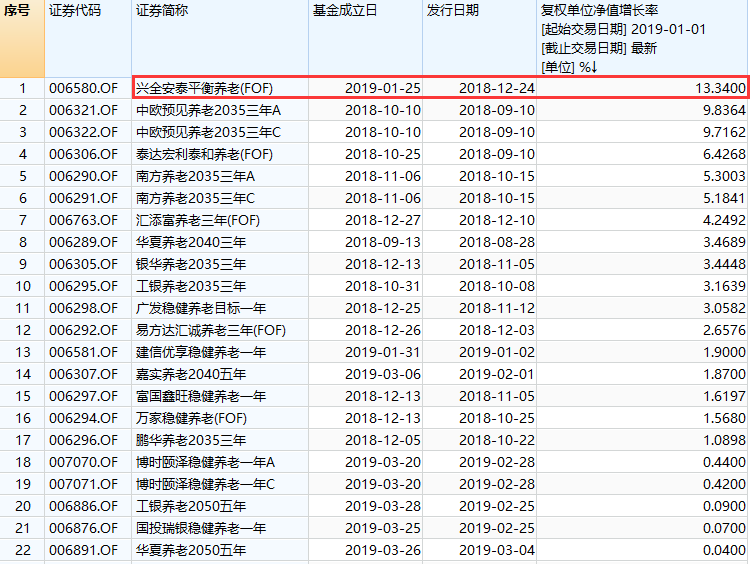Click issue date 2018-12-24
The image size is (753, 564).
coord(497,88)
